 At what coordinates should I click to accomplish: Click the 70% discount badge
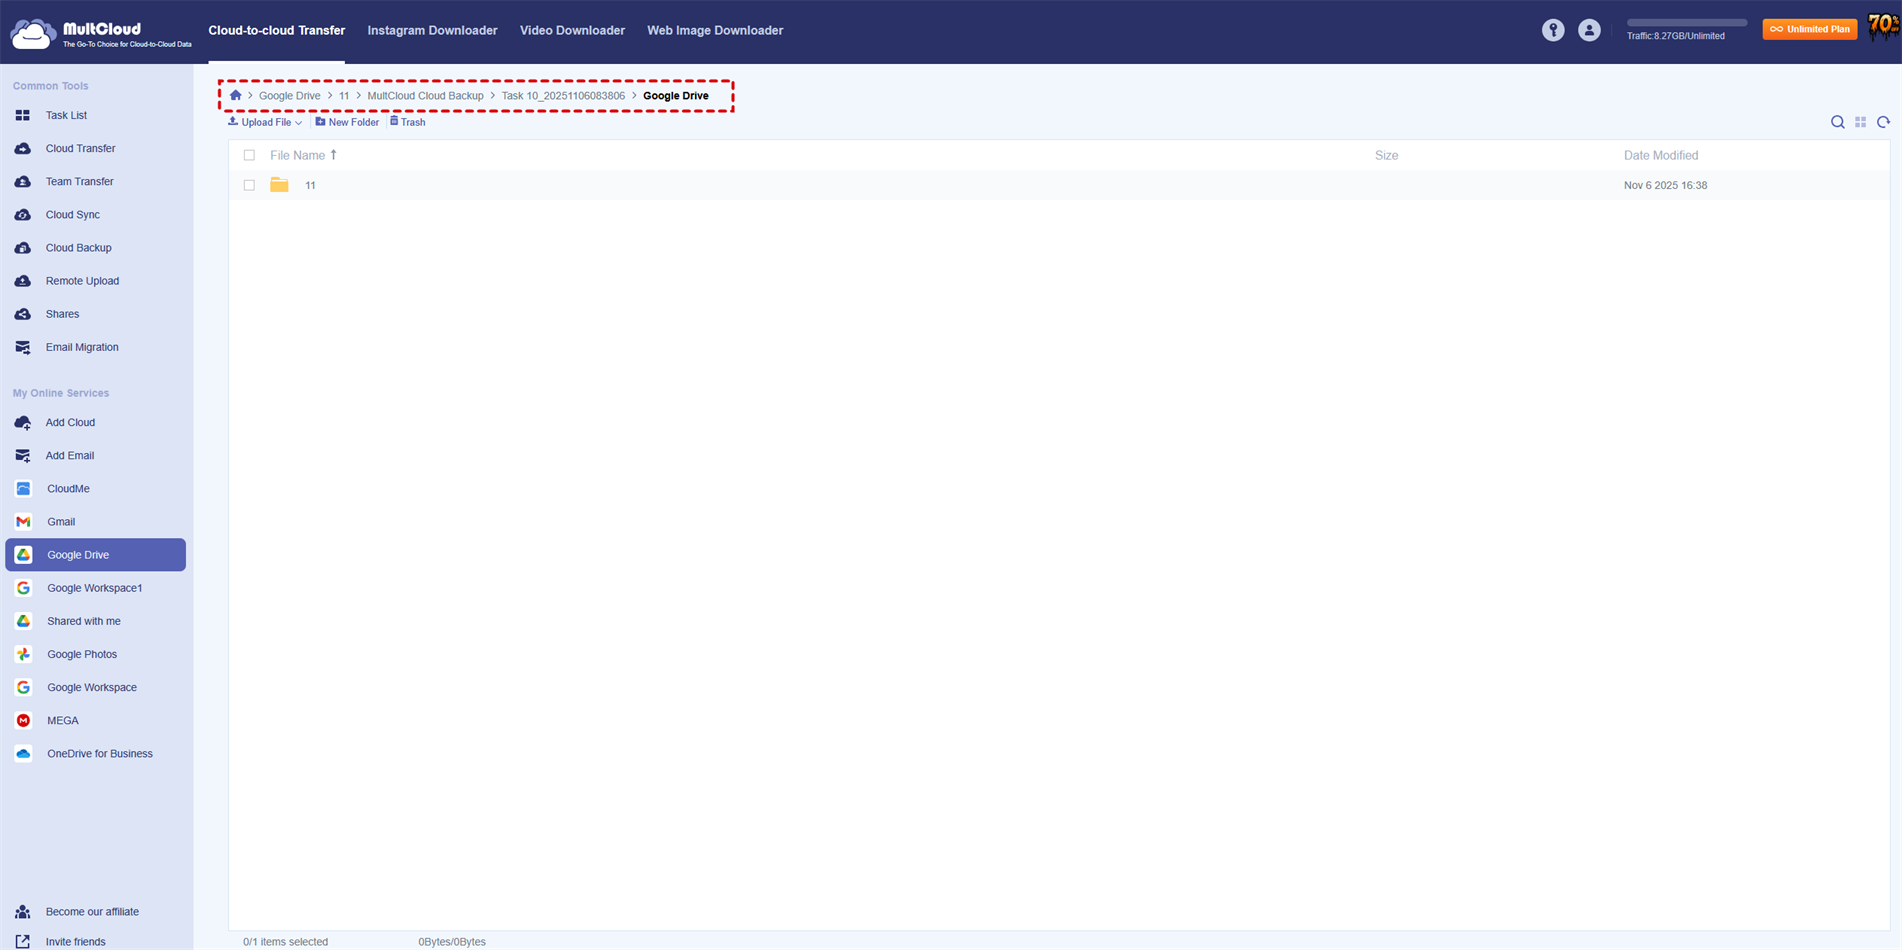(x=1883, y=27)
